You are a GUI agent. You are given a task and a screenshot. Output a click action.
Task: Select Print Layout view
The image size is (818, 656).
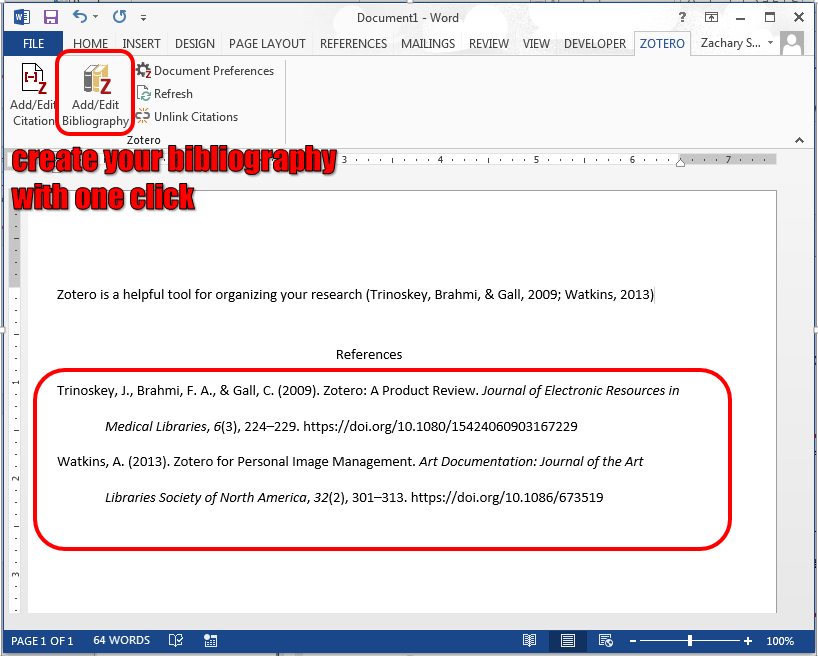click(567, 640)
